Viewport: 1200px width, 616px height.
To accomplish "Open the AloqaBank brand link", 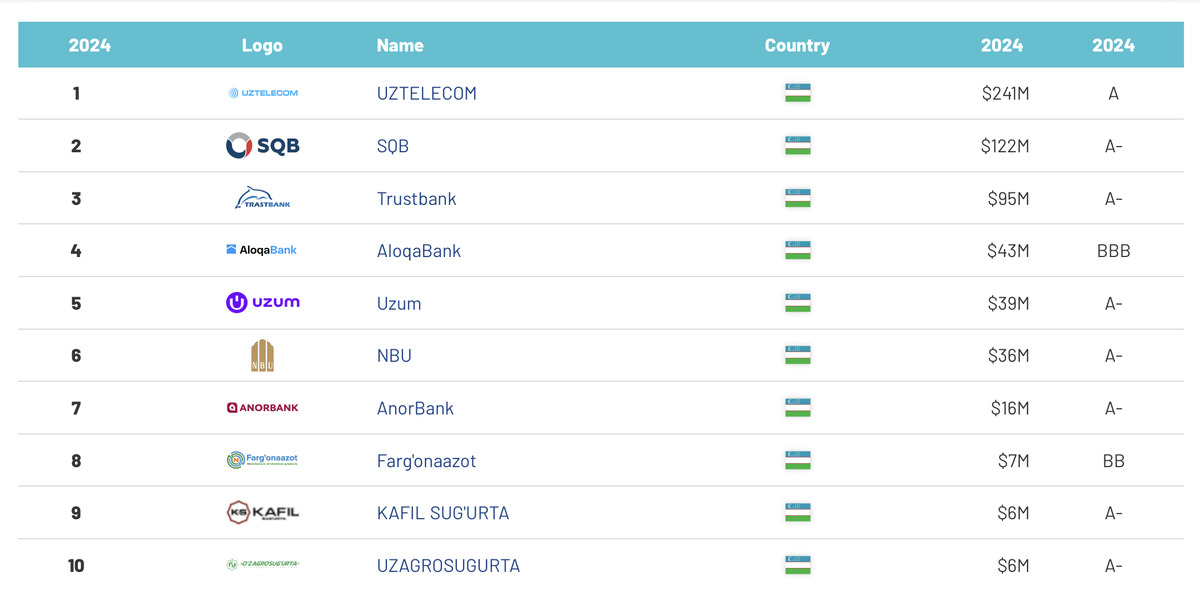I will coord(418,251).
